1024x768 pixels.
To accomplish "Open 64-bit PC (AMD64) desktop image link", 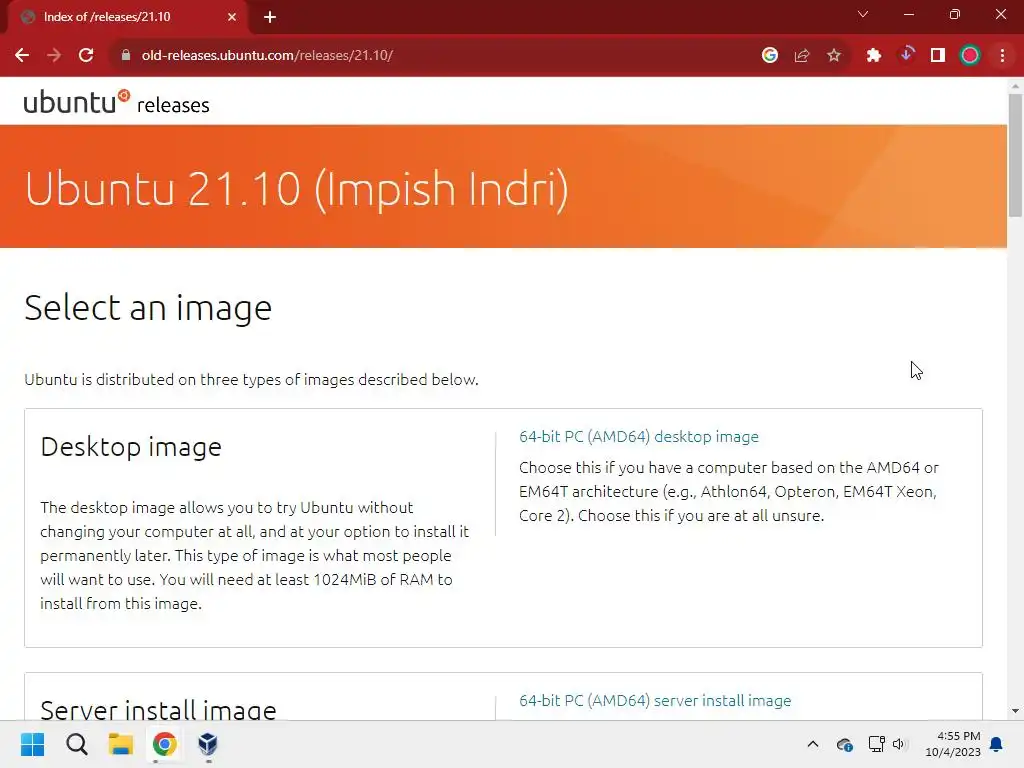I will (x=639, y=436).
